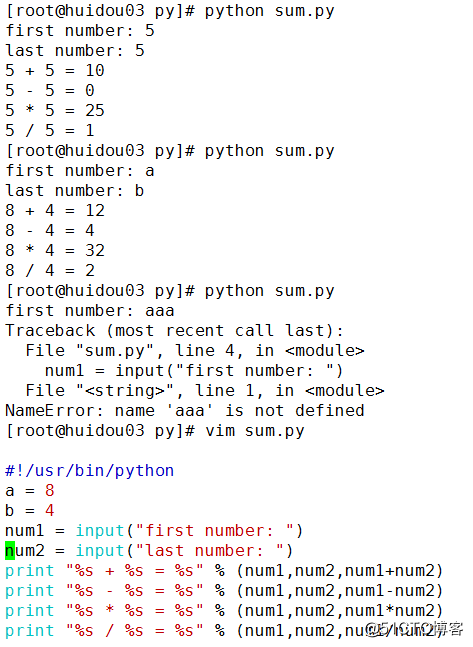Viewport: 473px width, 647px height.
Task: Click the red value 4 in b = 4
Action: [x=50, y=511]
